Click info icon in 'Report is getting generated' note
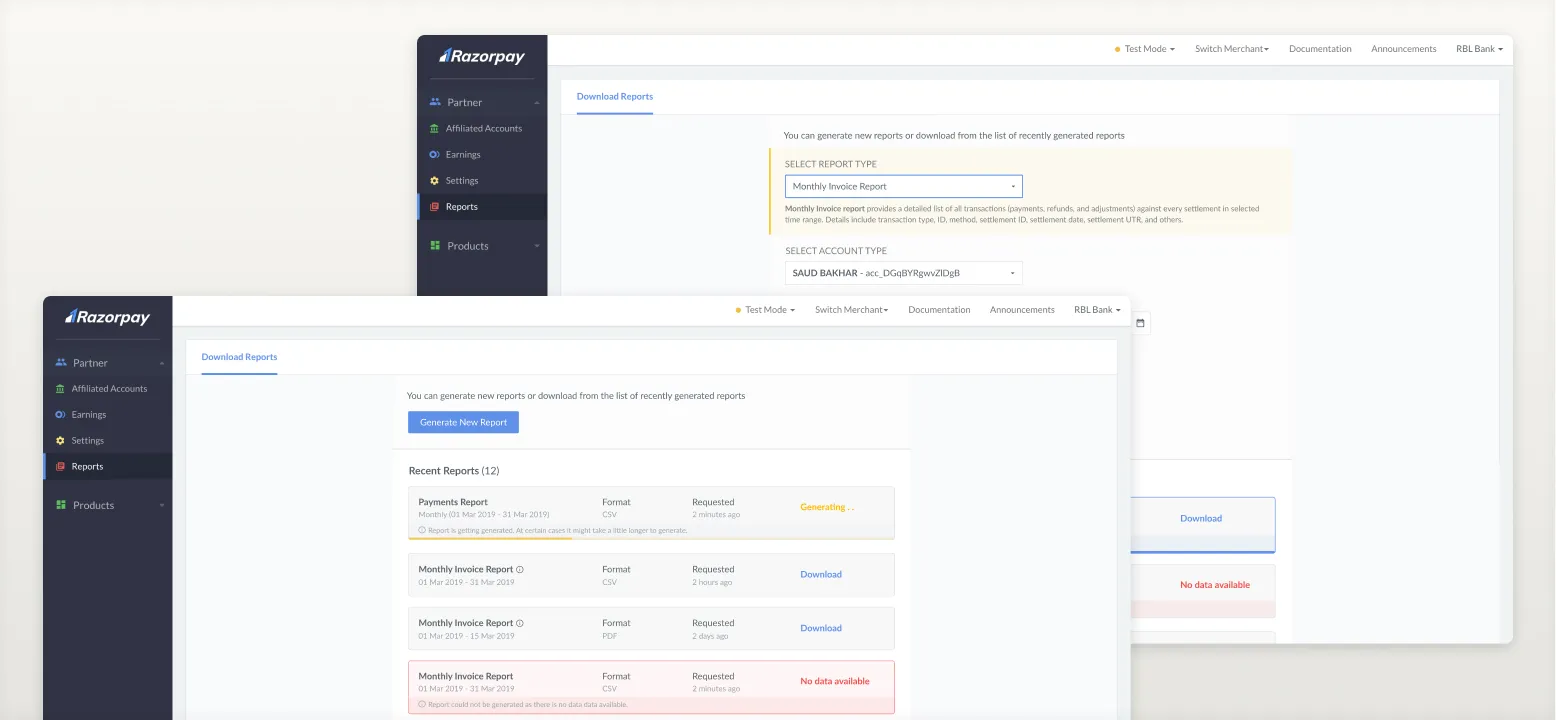 pyautogui.click(x=422, y=530)
